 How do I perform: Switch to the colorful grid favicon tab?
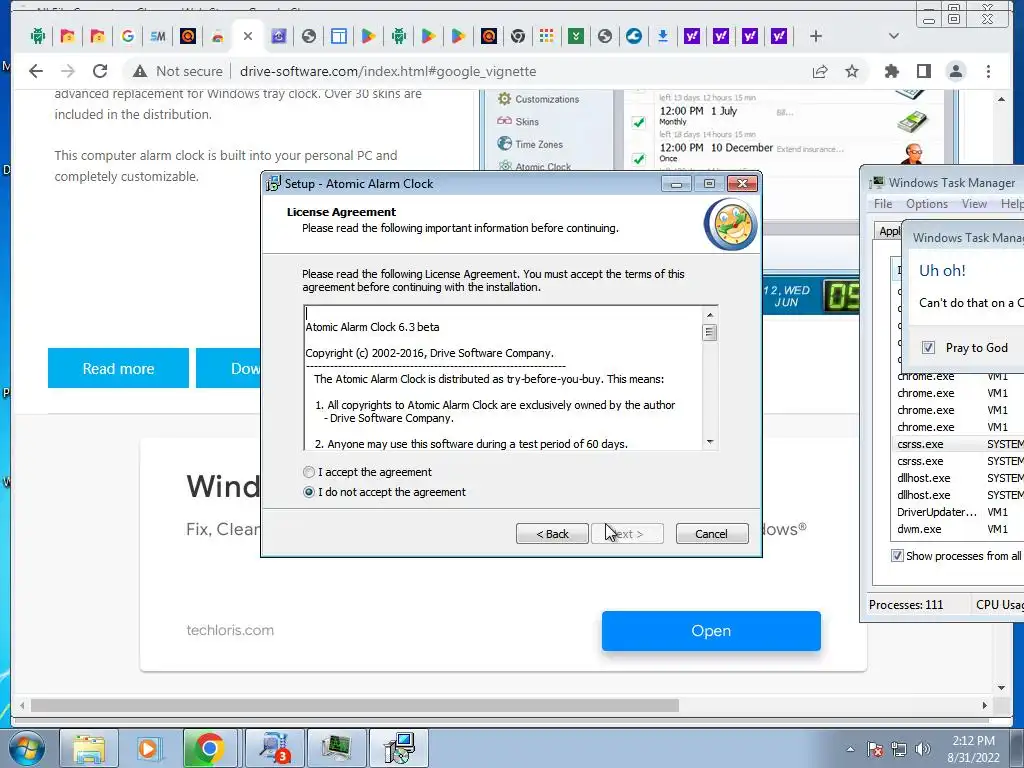point(547,37)
